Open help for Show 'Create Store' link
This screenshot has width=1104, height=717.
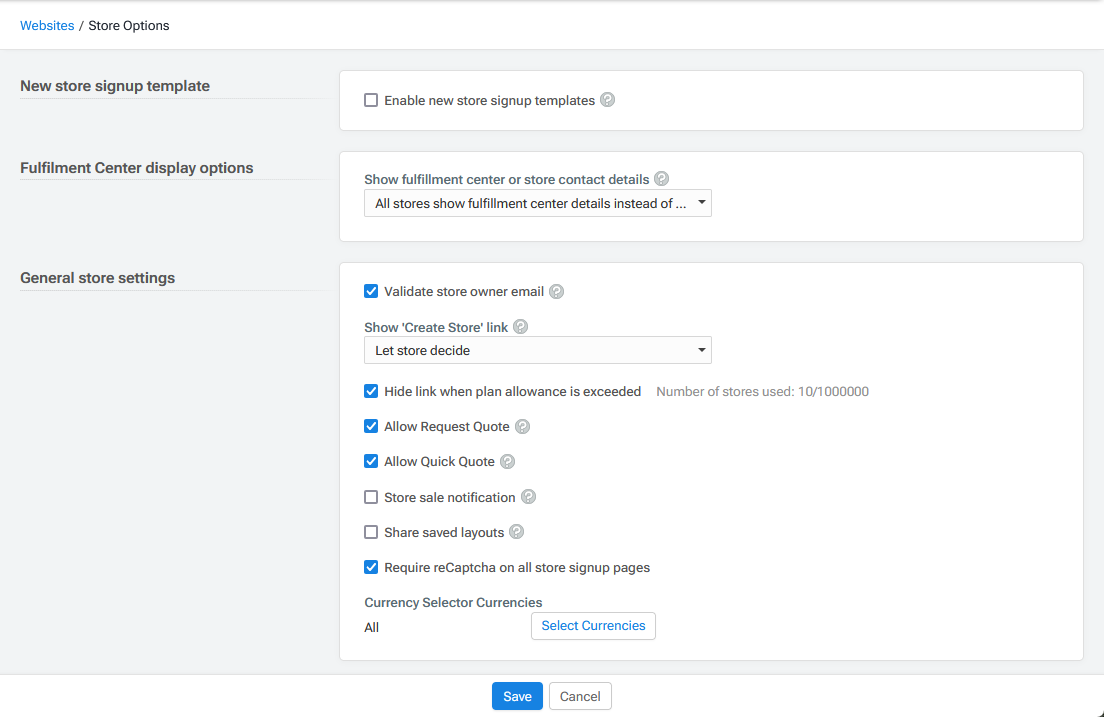pyautogui.click(x=520, y=326)
